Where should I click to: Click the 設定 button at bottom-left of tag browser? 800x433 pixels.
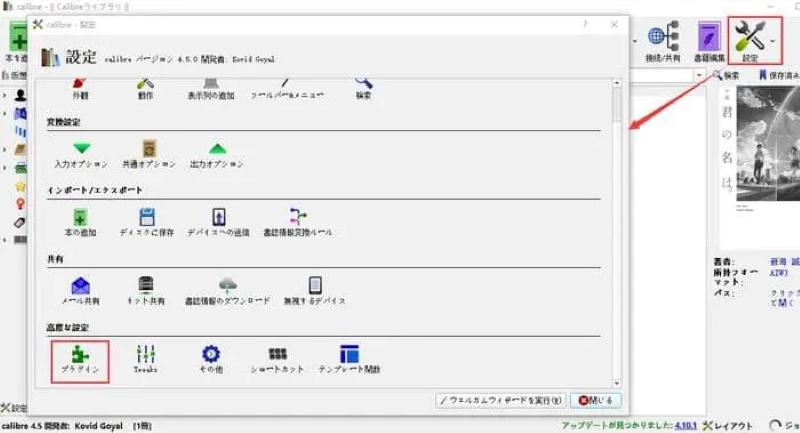pyautogui.click(x=13, y=408)
